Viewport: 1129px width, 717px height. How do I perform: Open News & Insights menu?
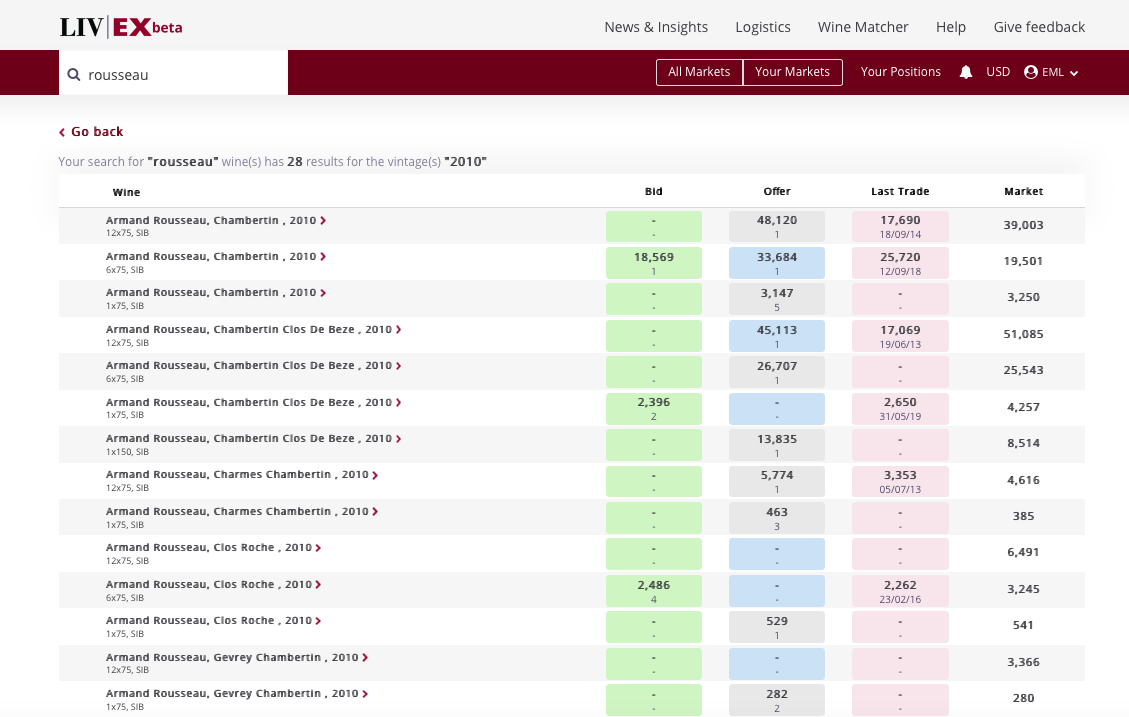coord(656,27)
